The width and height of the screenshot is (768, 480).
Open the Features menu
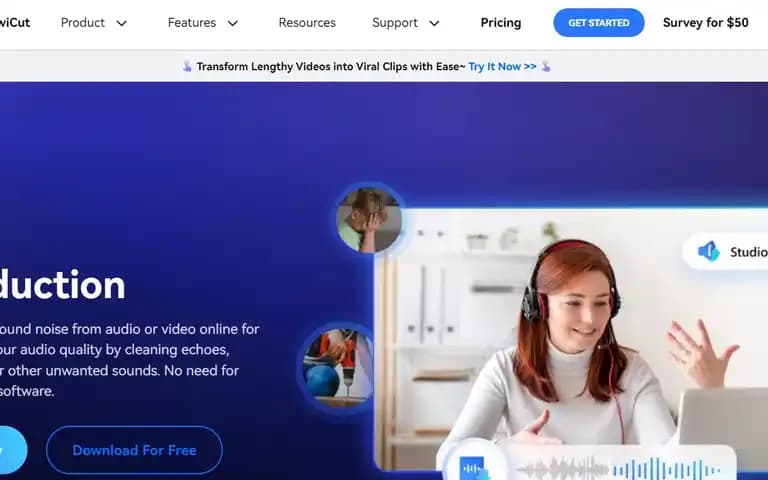[x=192, y=23]
